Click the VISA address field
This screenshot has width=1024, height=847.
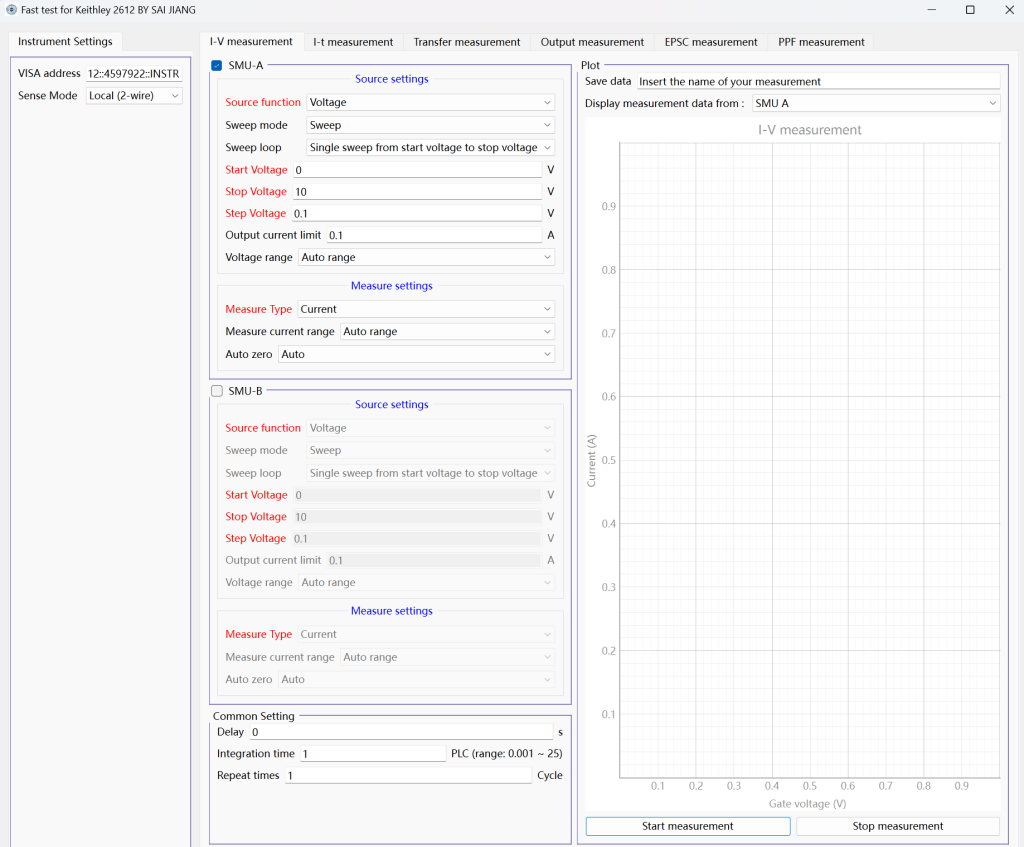134,73
